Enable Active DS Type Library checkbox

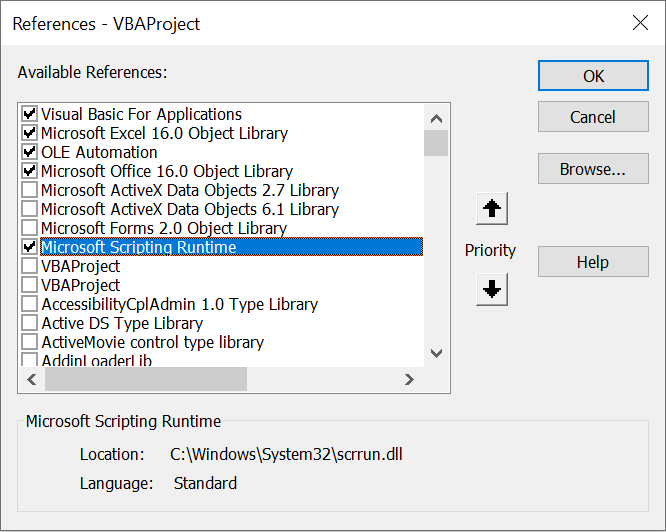29,323
